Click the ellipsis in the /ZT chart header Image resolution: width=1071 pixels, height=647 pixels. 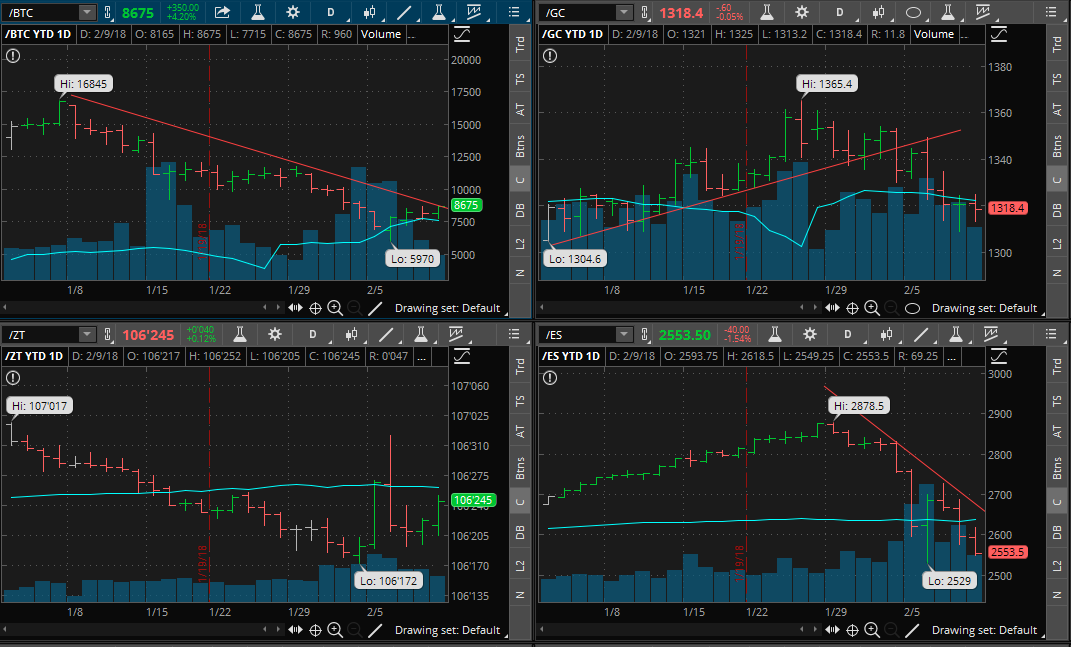[x=421, y=356]
